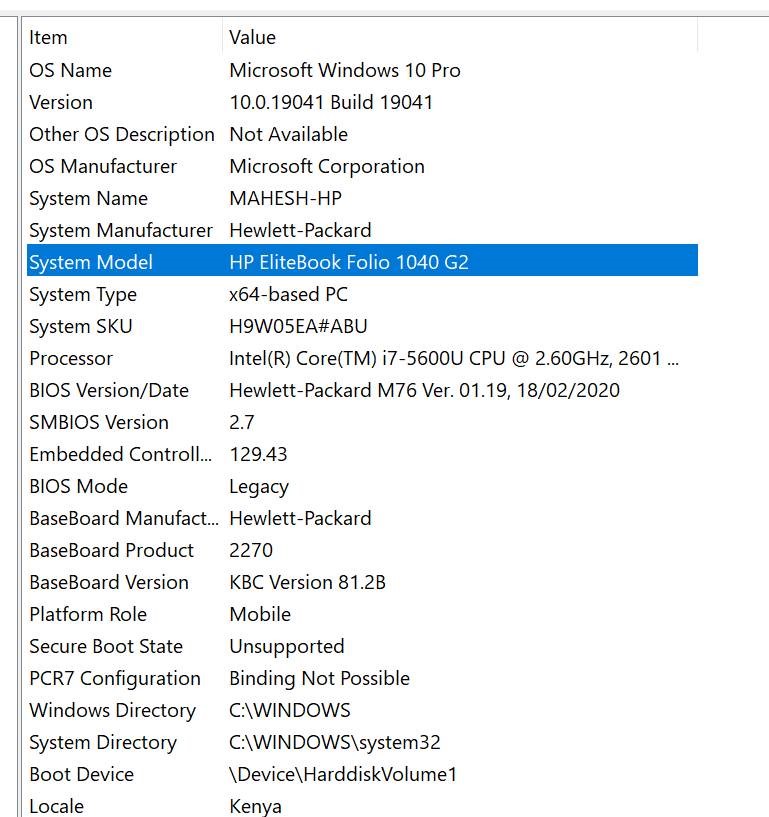Click the 2.7 SMBIOS value
Screen dimensions: 769x817
click(x=242, y=423)
